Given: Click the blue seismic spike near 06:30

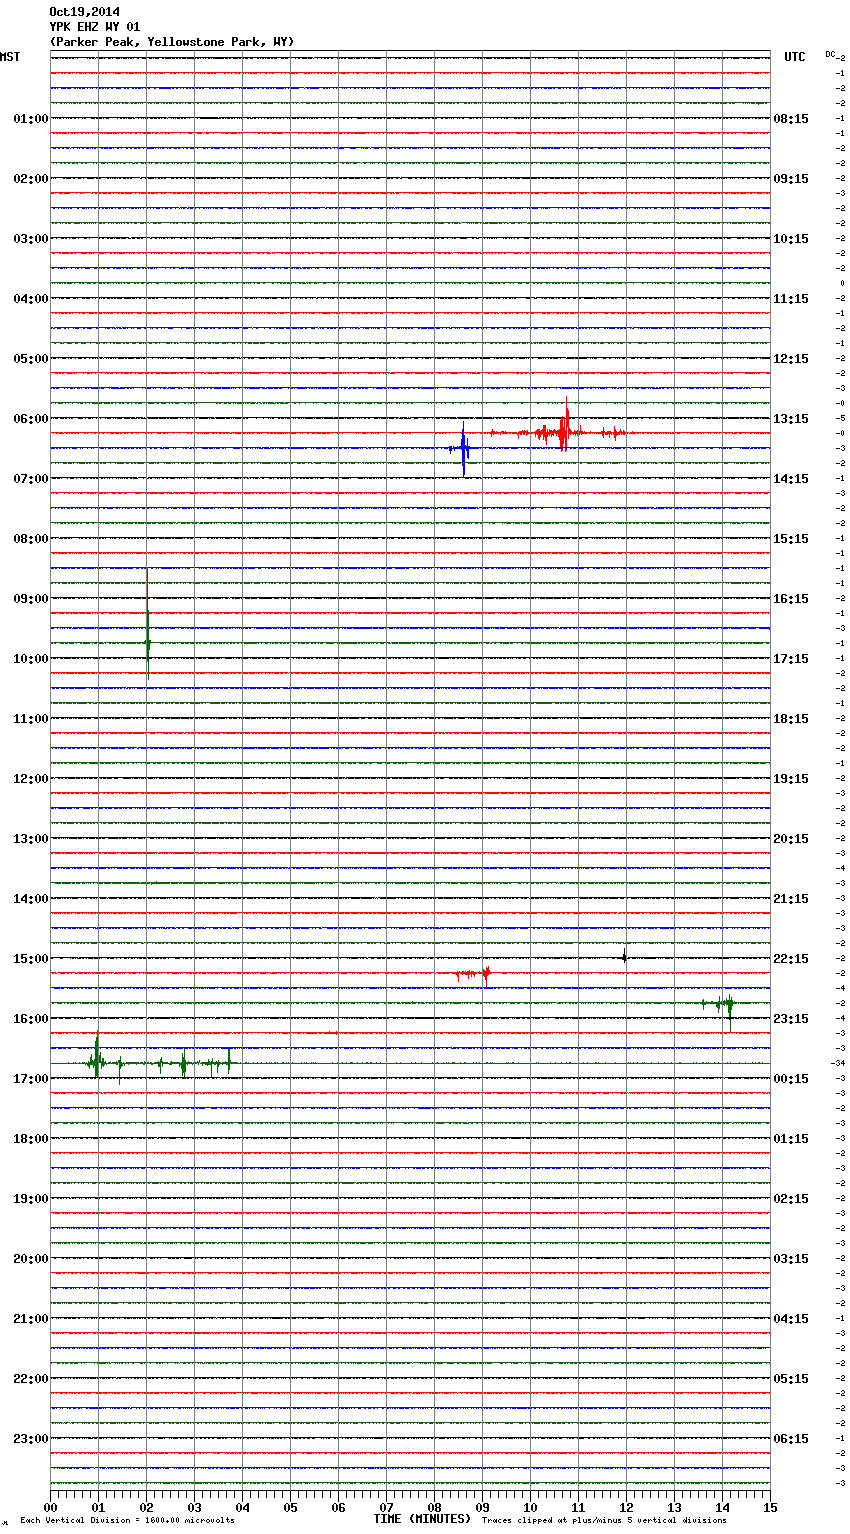Looking at the screenshot, I should (x=463, y=449).
